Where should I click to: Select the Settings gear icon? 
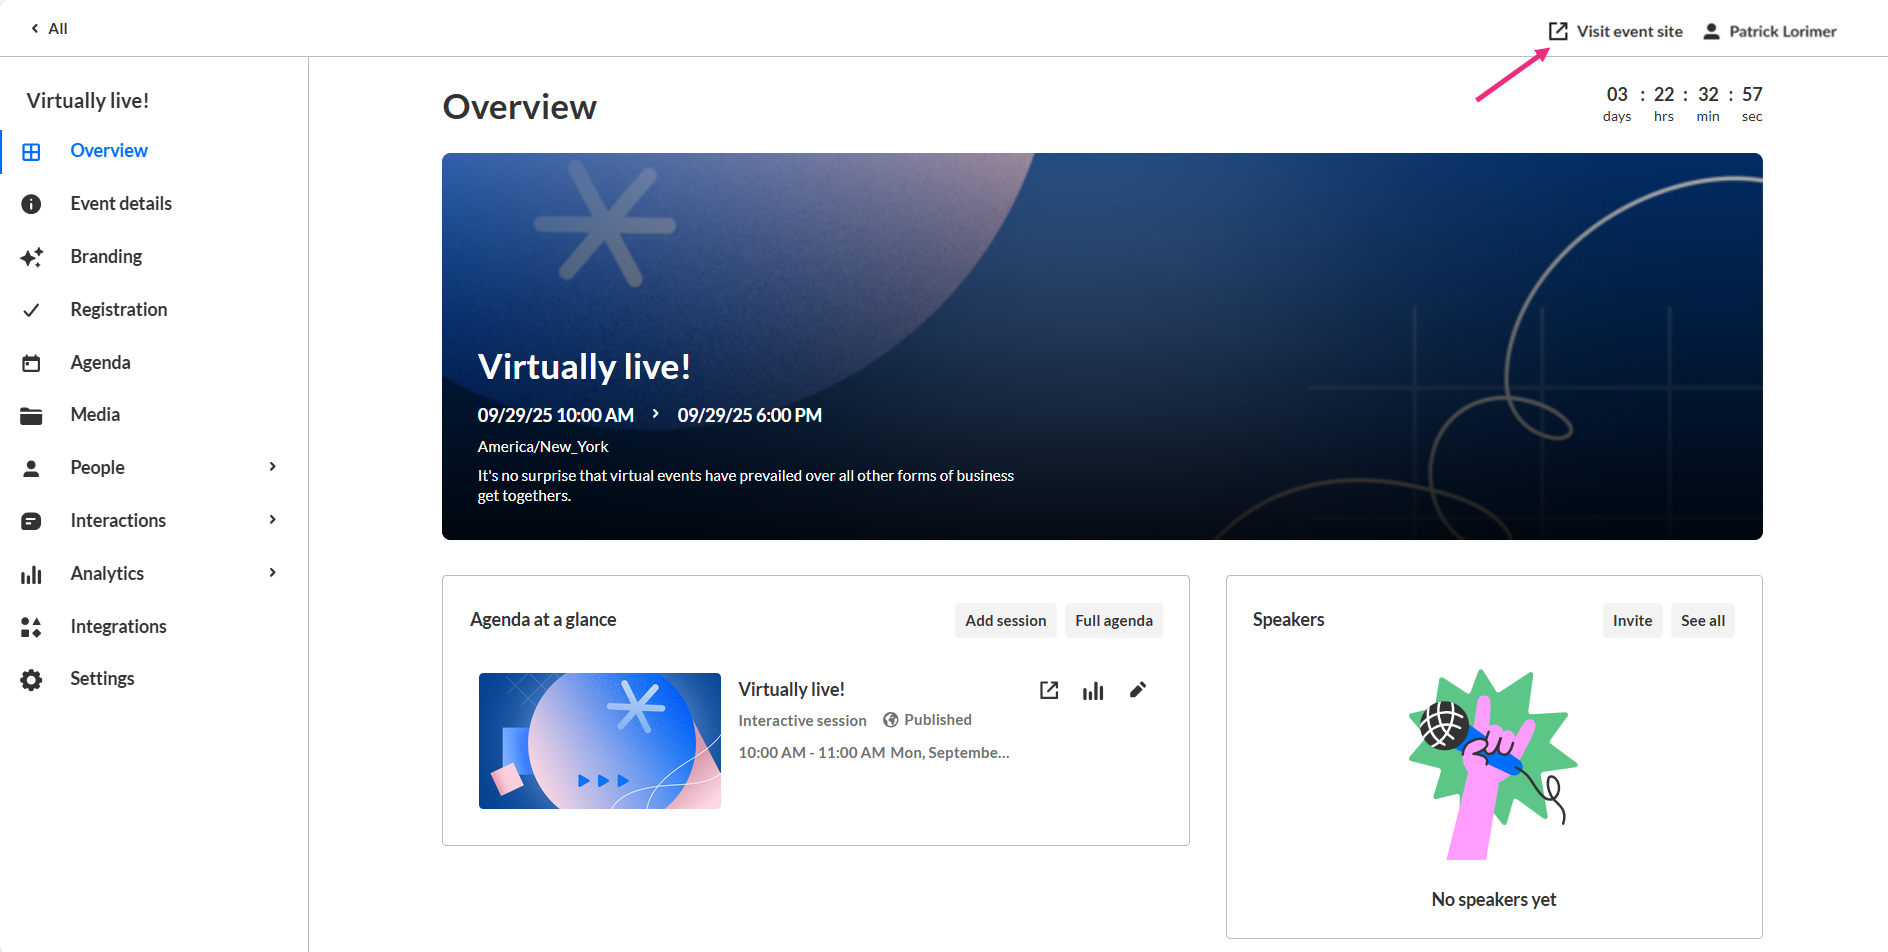(x=32, y=680)
